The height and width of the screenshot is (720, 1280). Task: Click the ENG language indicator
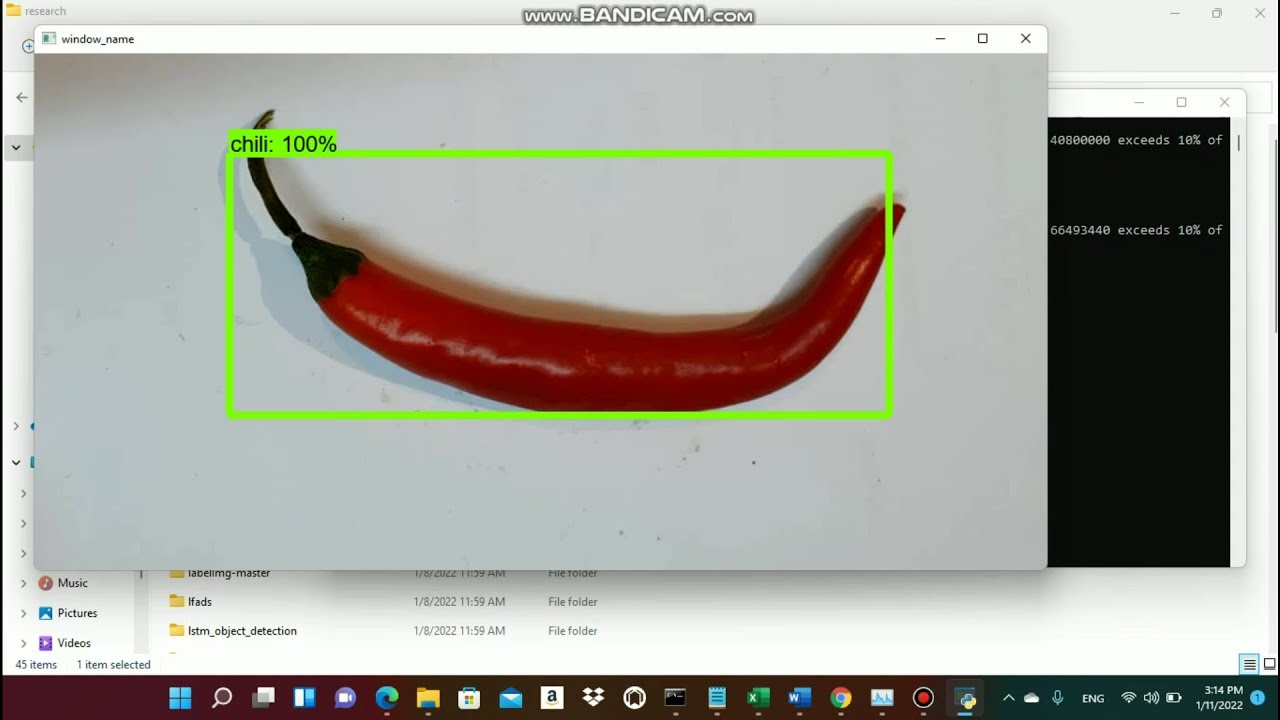point(1093,698)
